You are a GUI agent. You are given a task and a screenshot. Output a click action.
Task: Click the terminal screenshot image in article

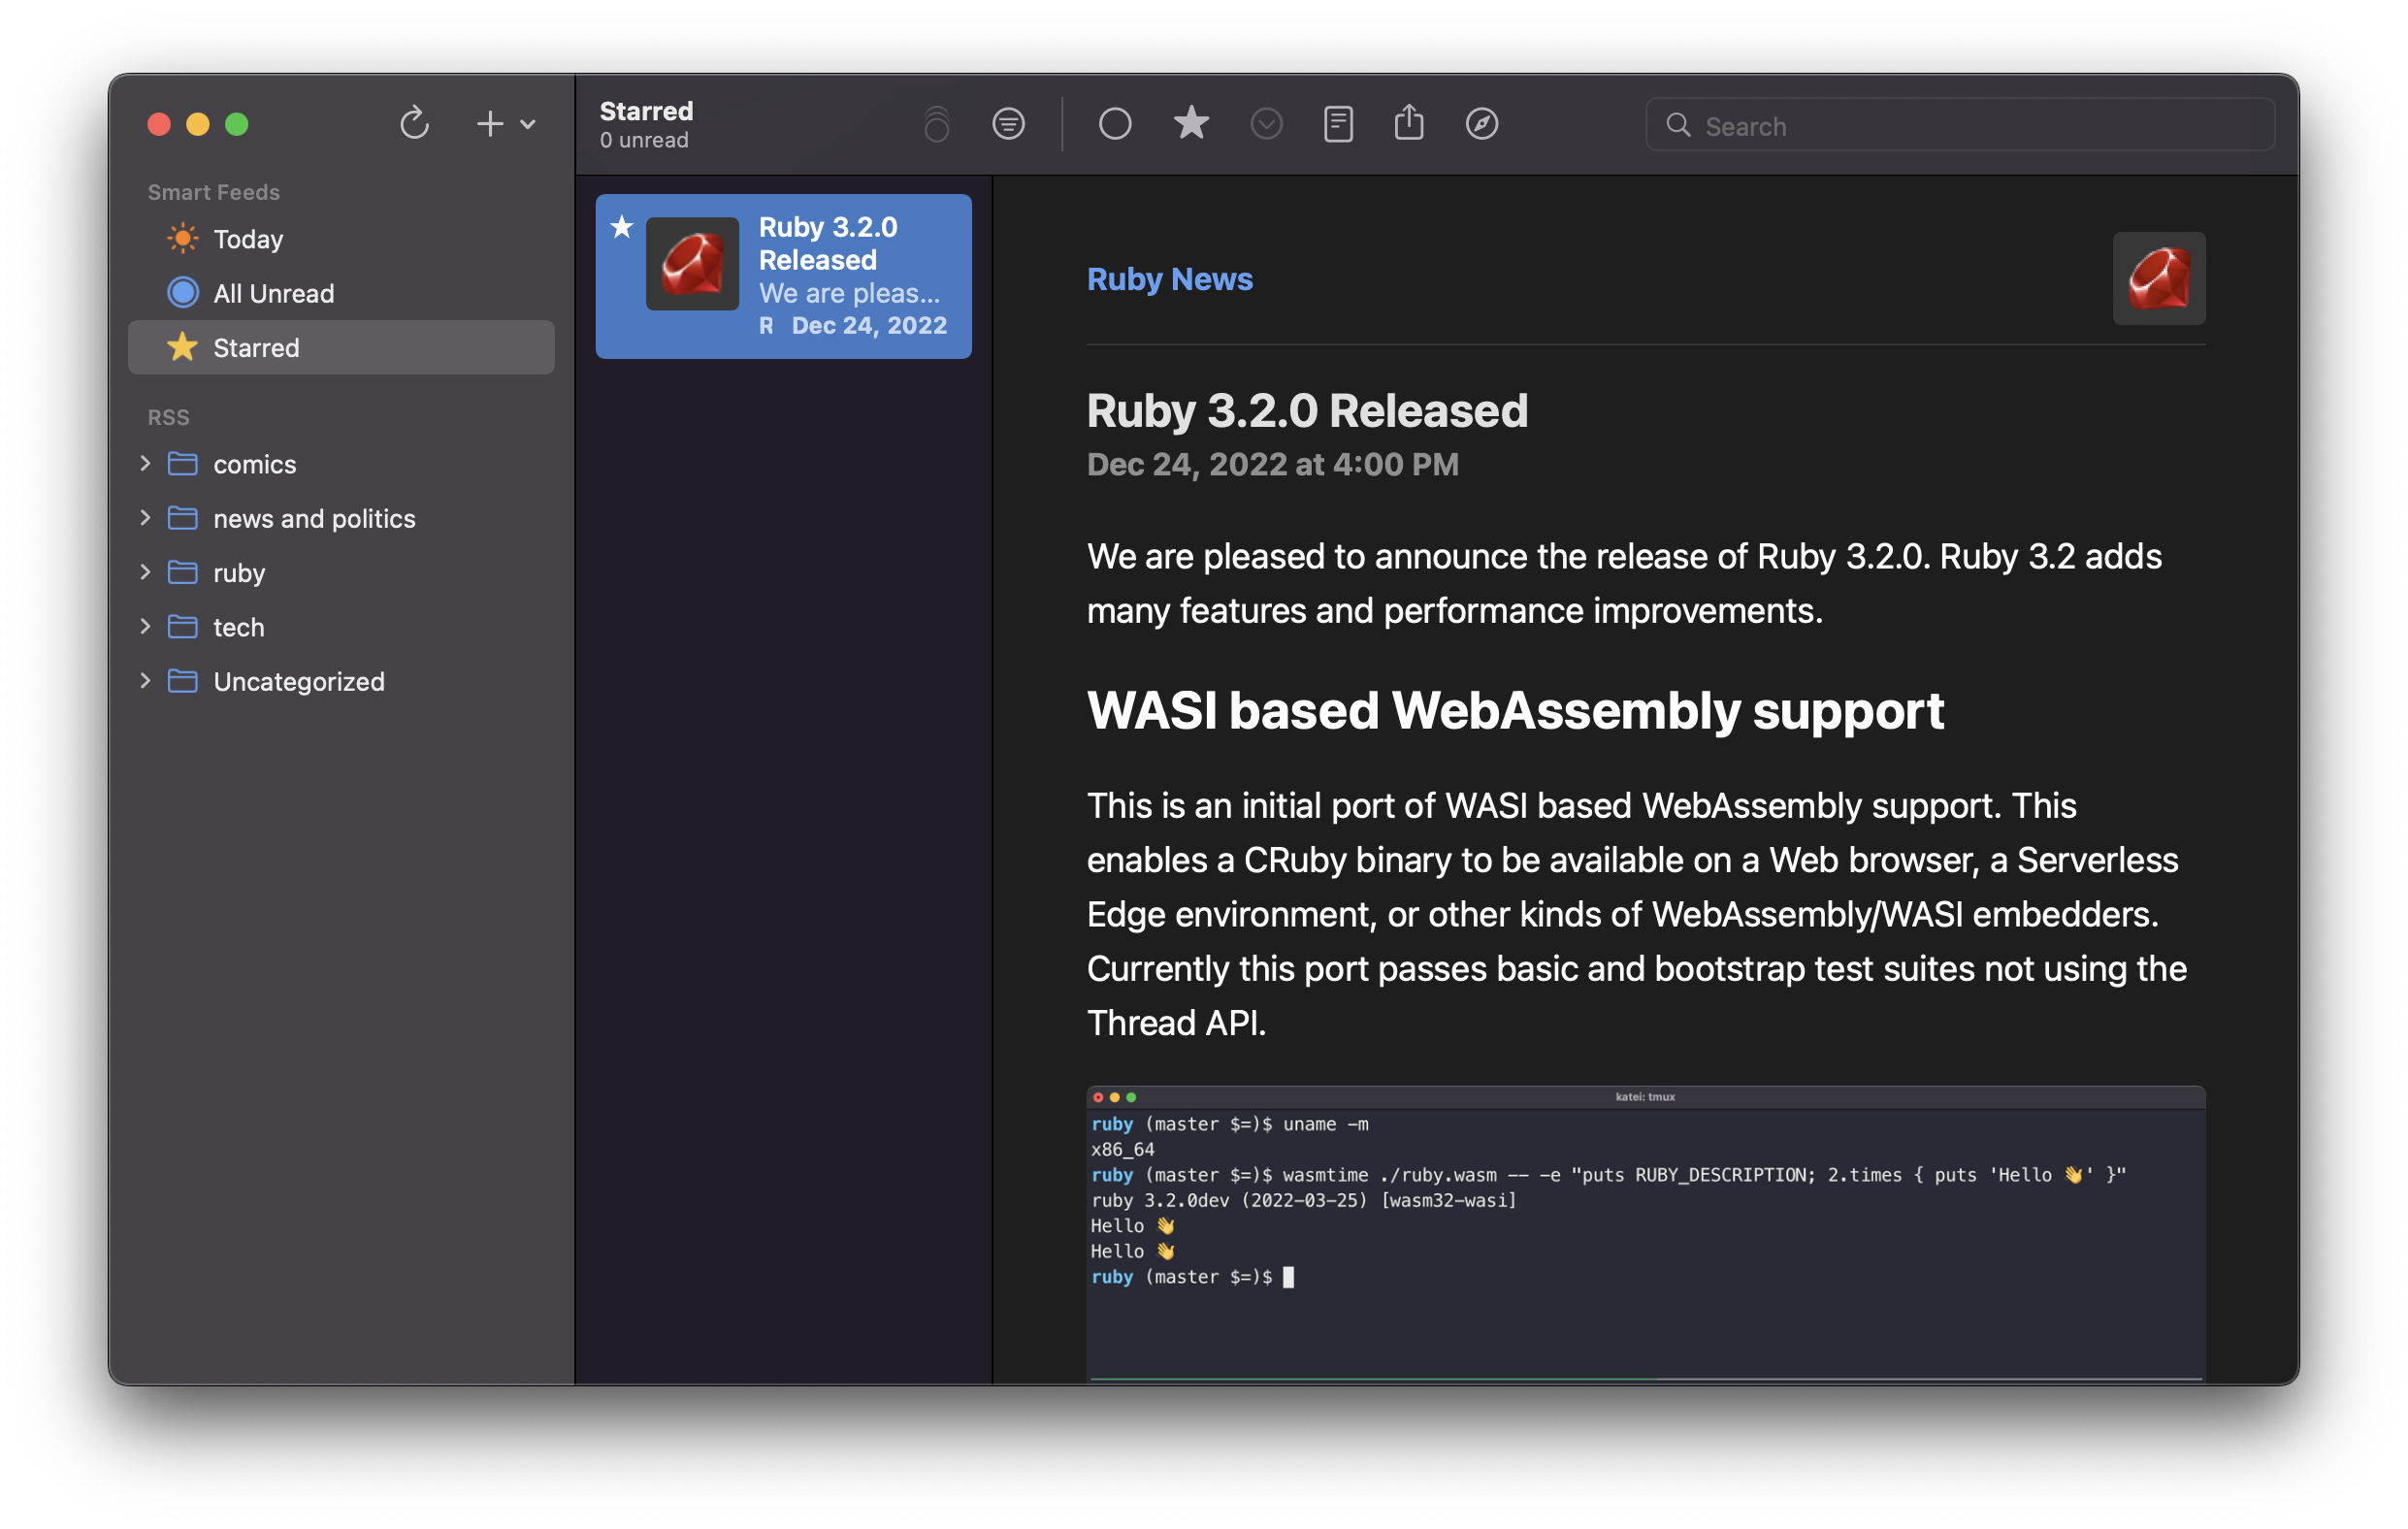pos(1645,1233)
